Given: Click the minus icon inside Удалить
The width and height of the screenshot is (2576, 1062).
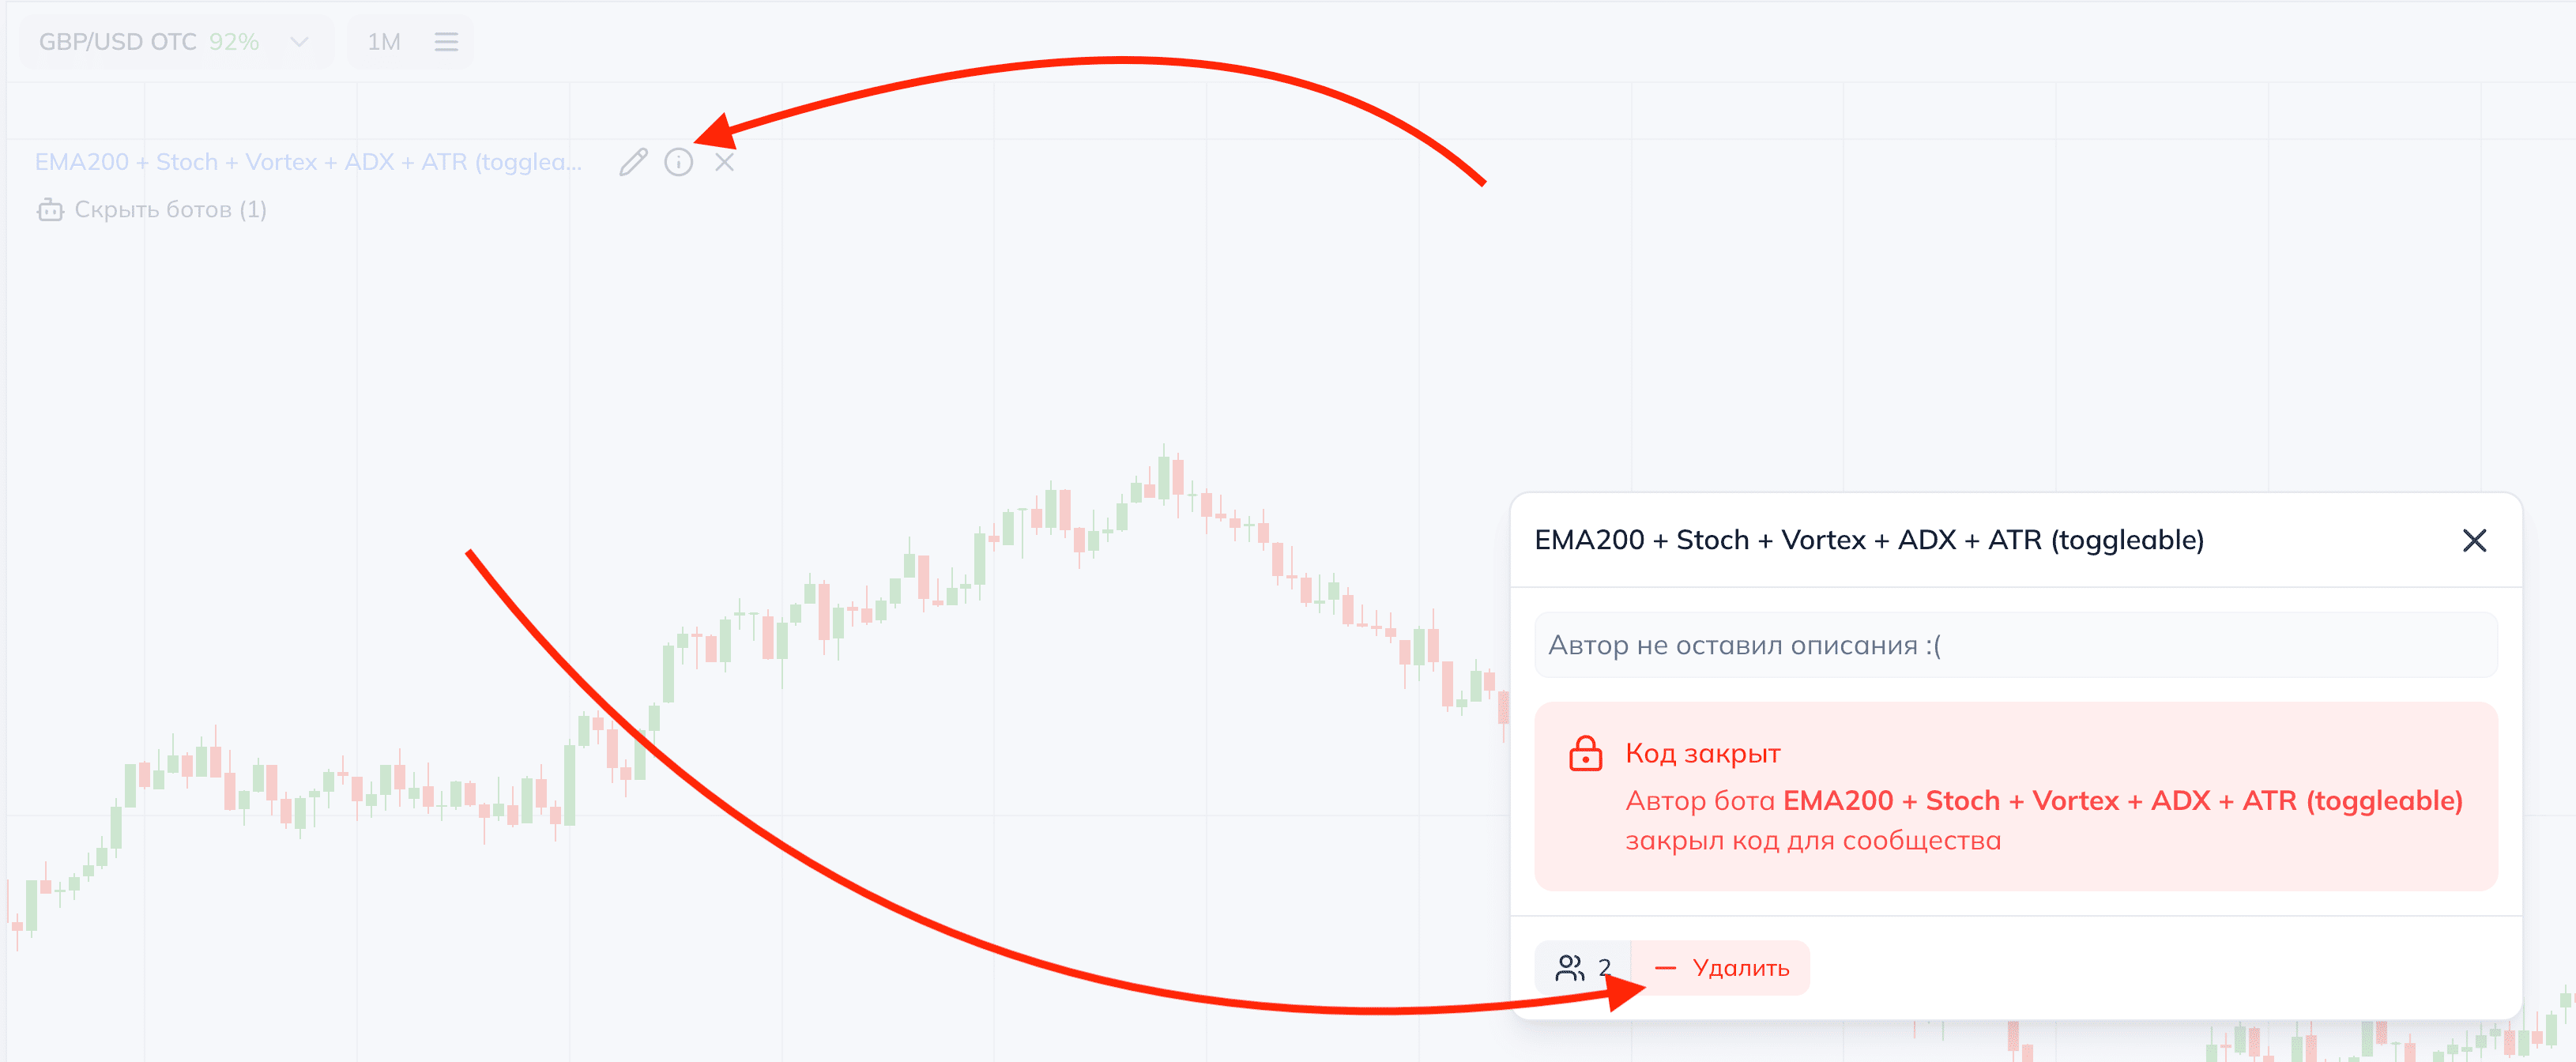Looking at the screenshot, I should pyautogui.click(x=1665, y=968).
